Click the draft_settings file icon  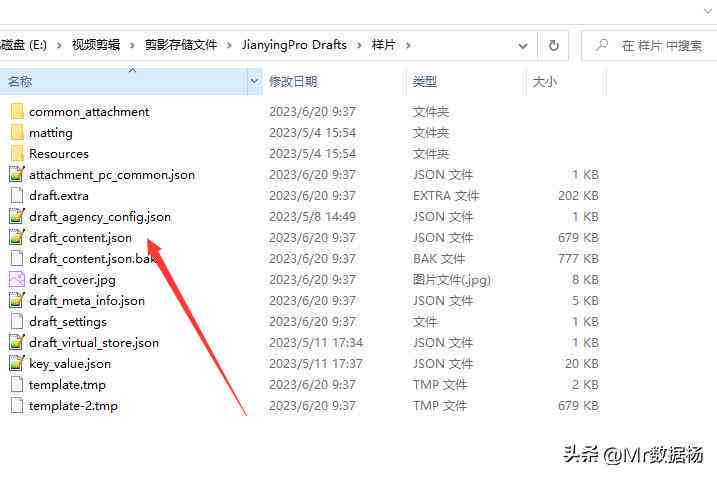coord(17,322)
